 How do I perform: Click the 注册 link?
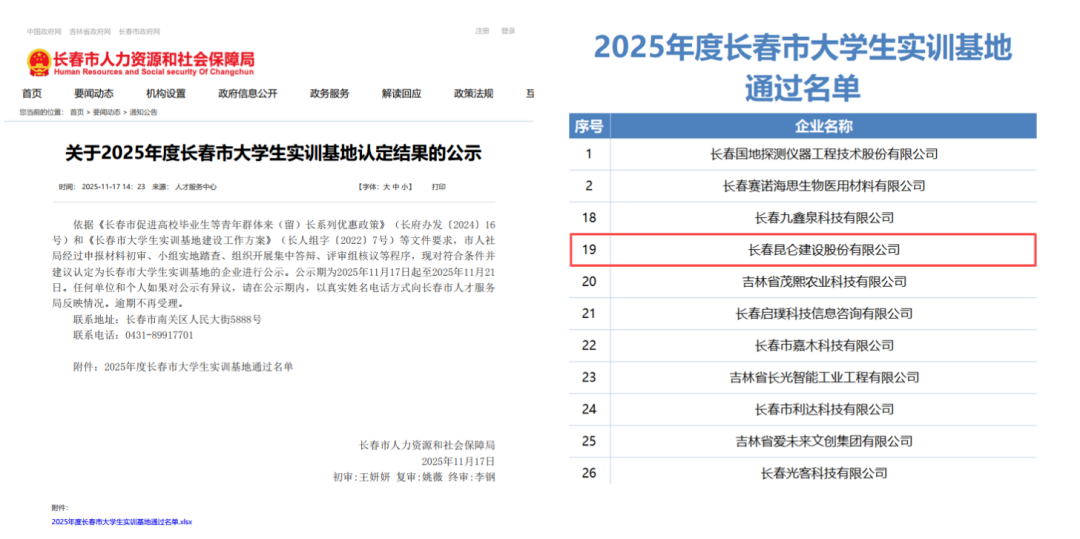(482, 31)
